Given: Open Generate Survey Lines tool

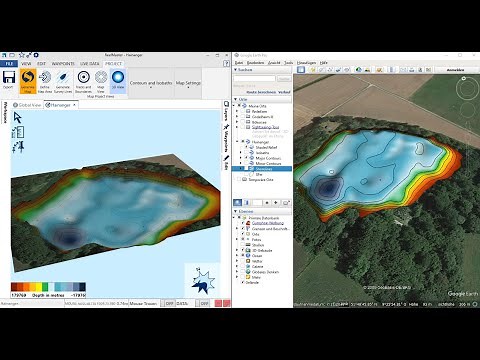Looking at the screenshot, I should tap(63, 81).
